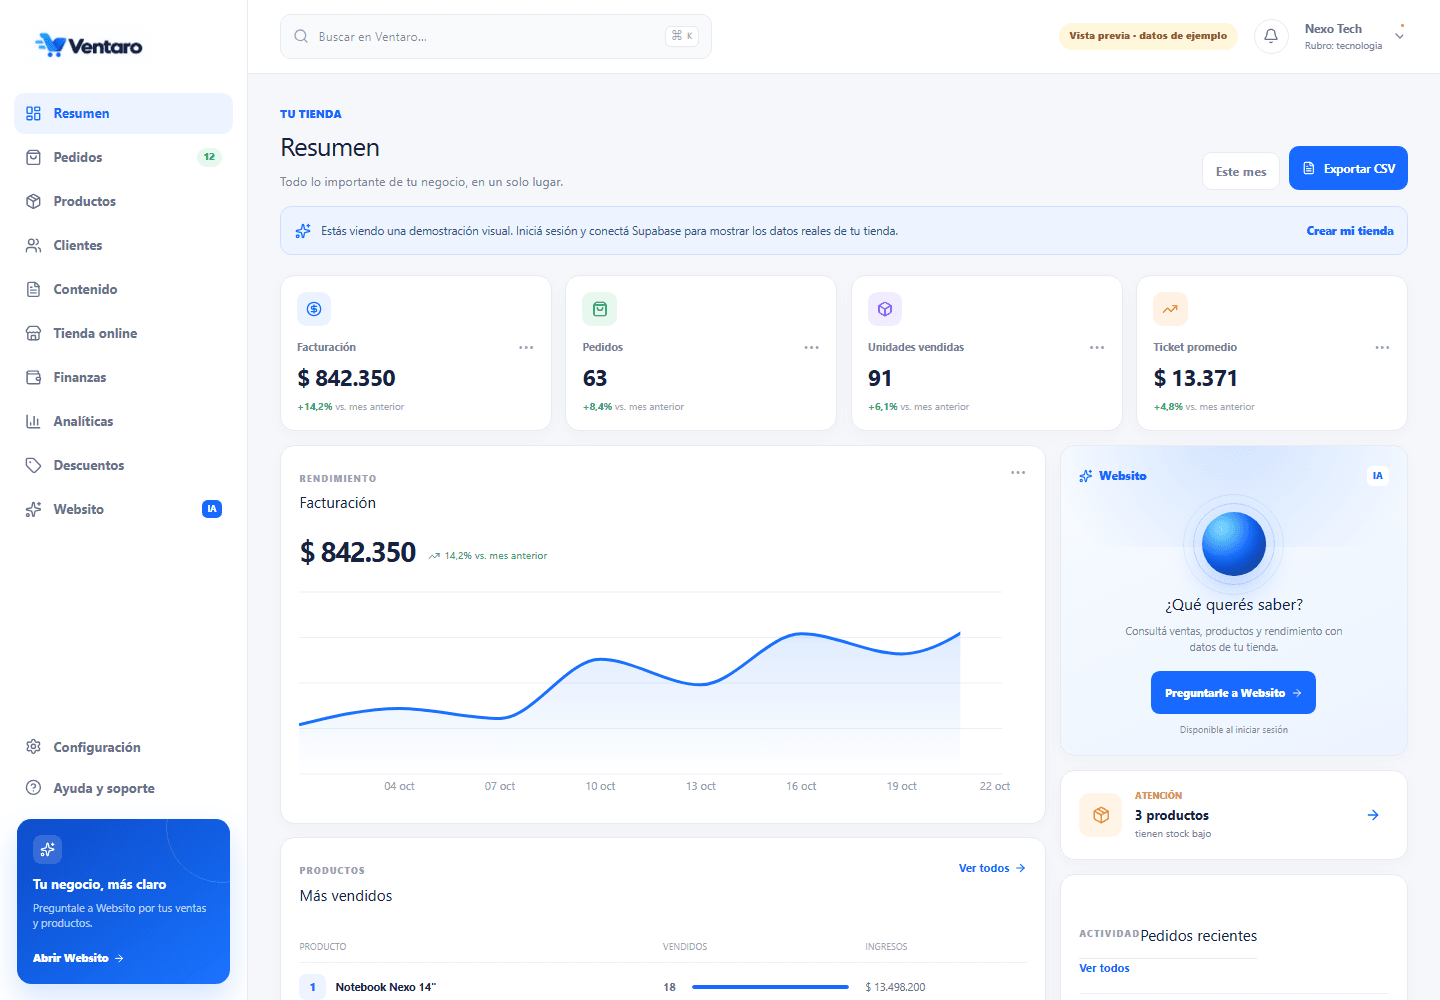Open Finanzas in sidebar
Screen dimensions: 1440x1000
(124, 377)
